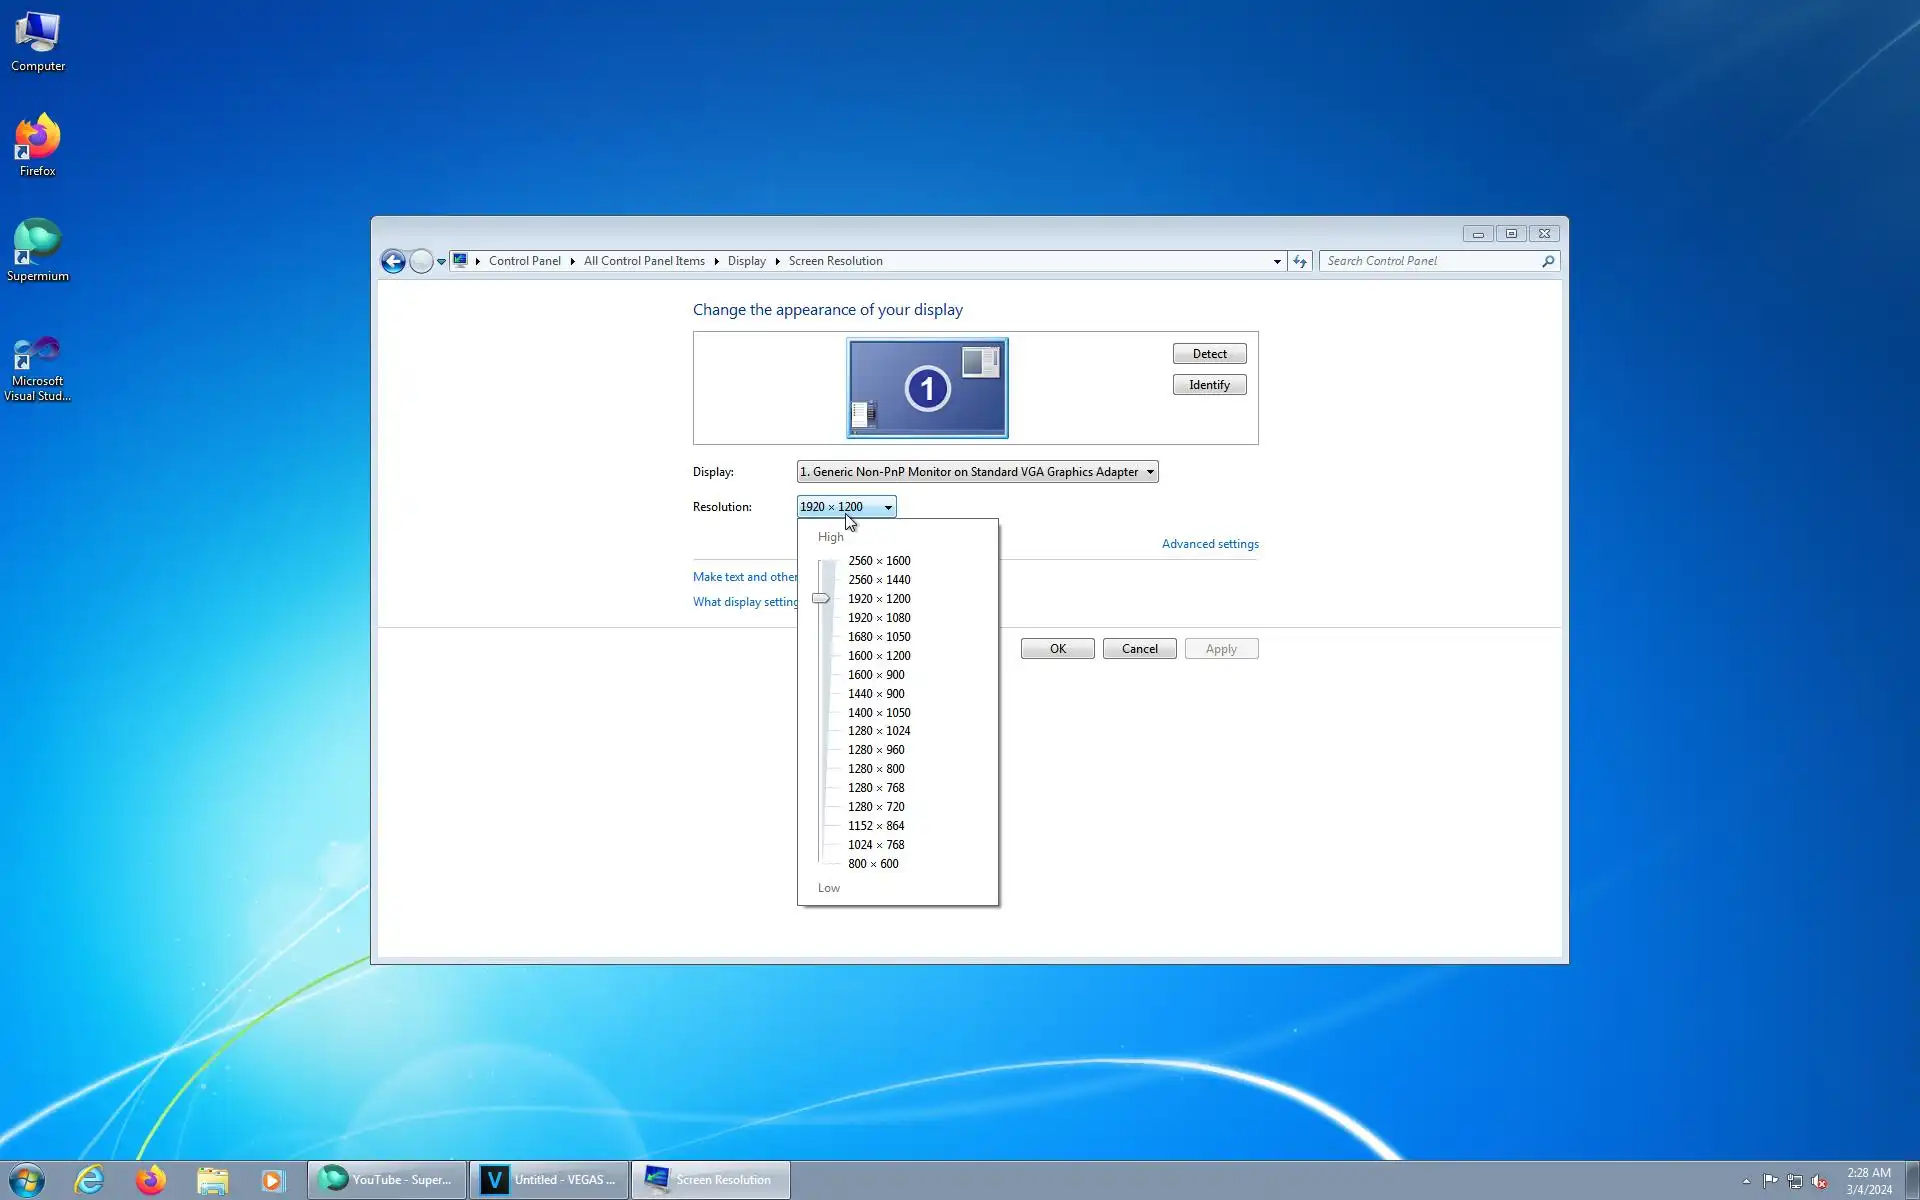Open Windows Explorer folder taskbar icon
The height and width of the screenshot is (1200, 1920).
(x=212, y=1180)
